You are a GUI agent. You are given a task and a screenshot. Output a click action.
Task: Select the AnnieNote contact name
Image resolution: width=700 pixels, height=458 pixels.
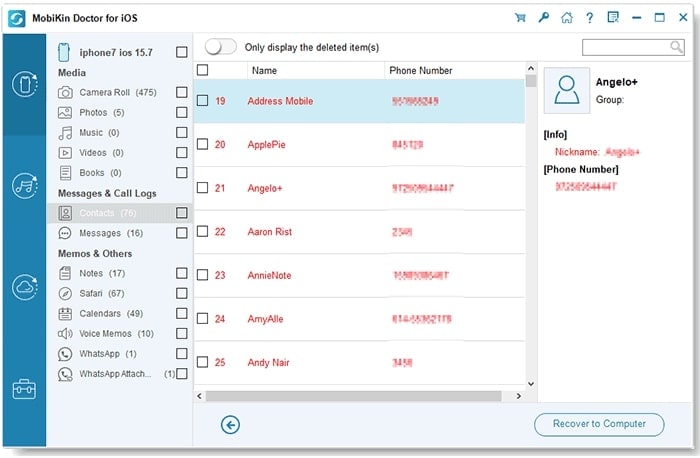[269, 275]
